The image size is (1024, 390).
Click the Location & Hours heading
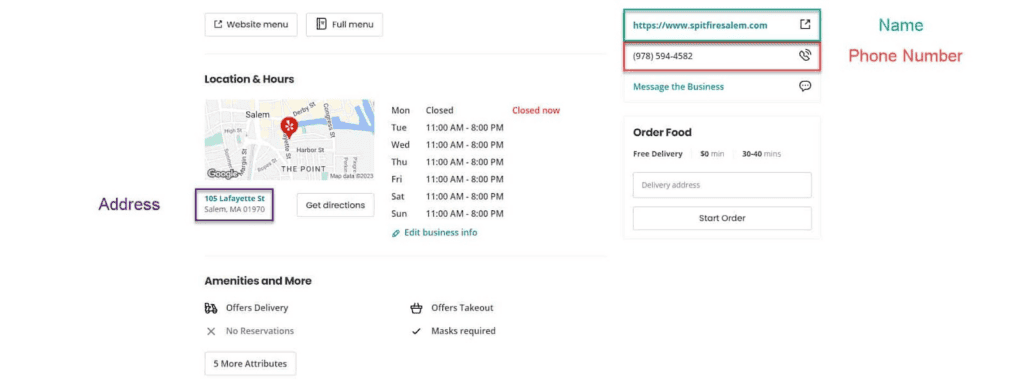pyautogui.click(x=249, y=79)
